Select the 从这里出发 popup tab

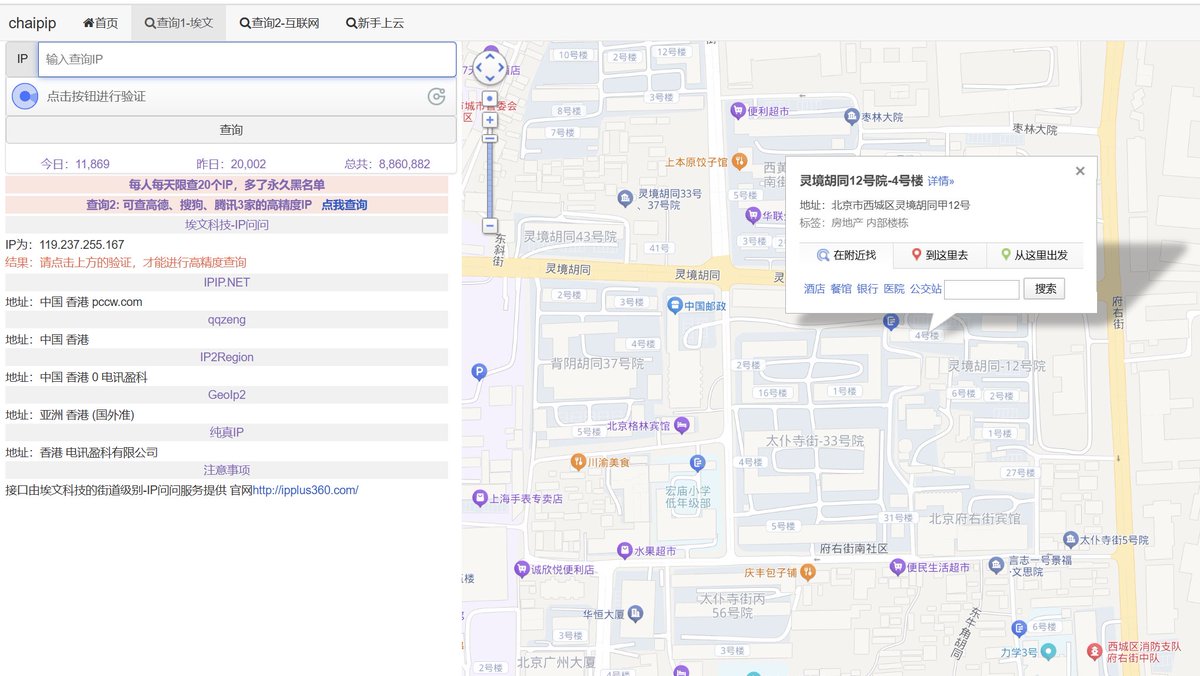pos(1034,255)
